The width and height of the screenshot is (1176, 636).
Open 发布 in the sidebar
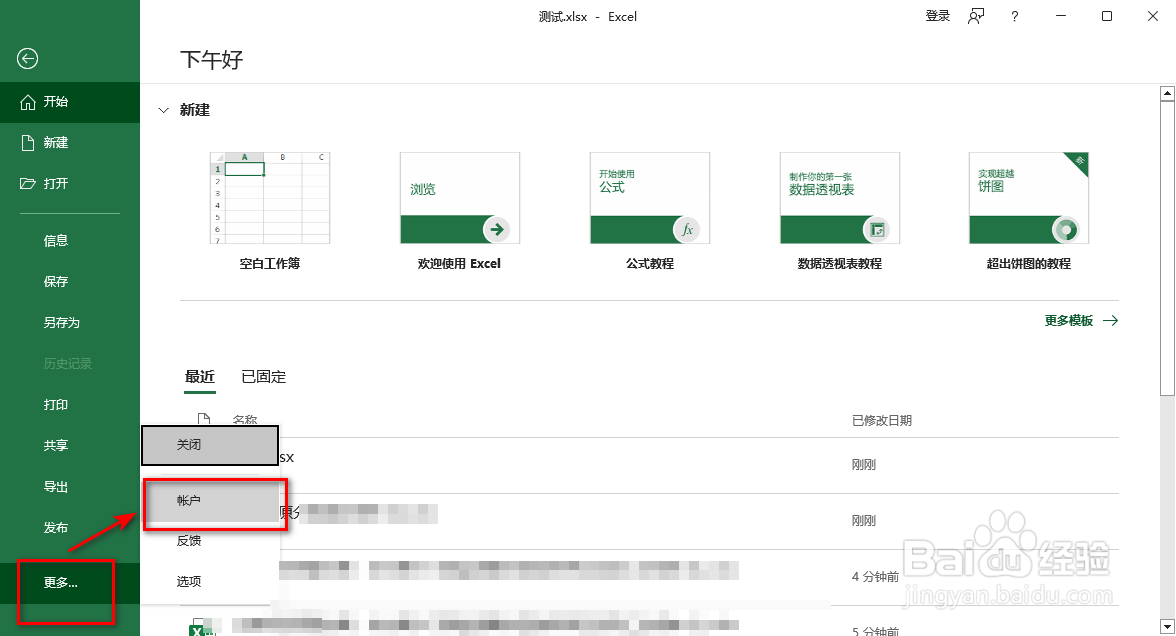(70, 528)
